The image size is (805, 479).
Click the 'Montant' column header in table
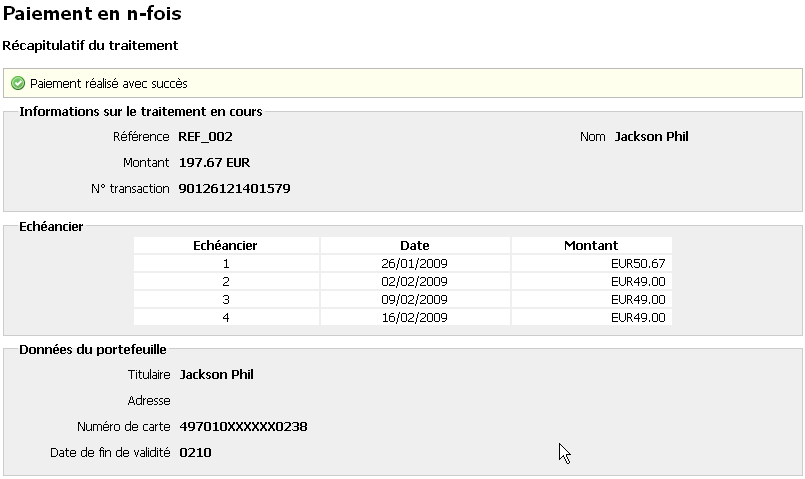coord(590,245)
